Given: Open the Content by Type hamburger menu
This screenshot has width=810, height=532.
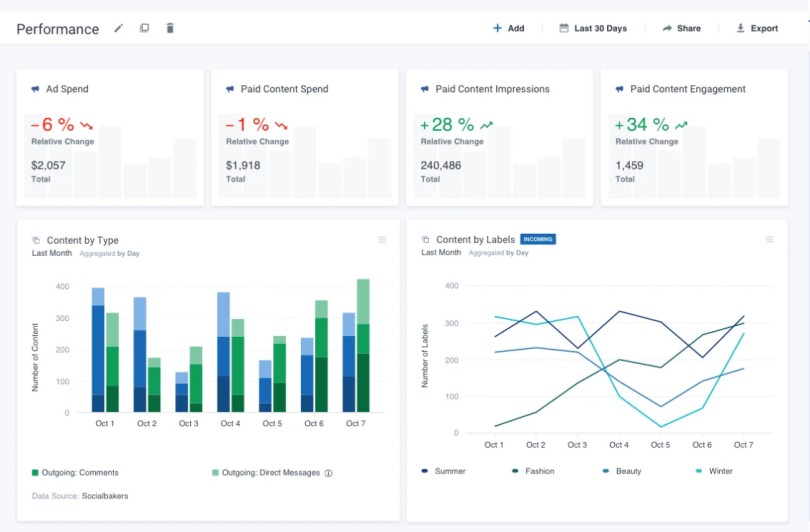Looking at the screenshot, I should 382,240.
